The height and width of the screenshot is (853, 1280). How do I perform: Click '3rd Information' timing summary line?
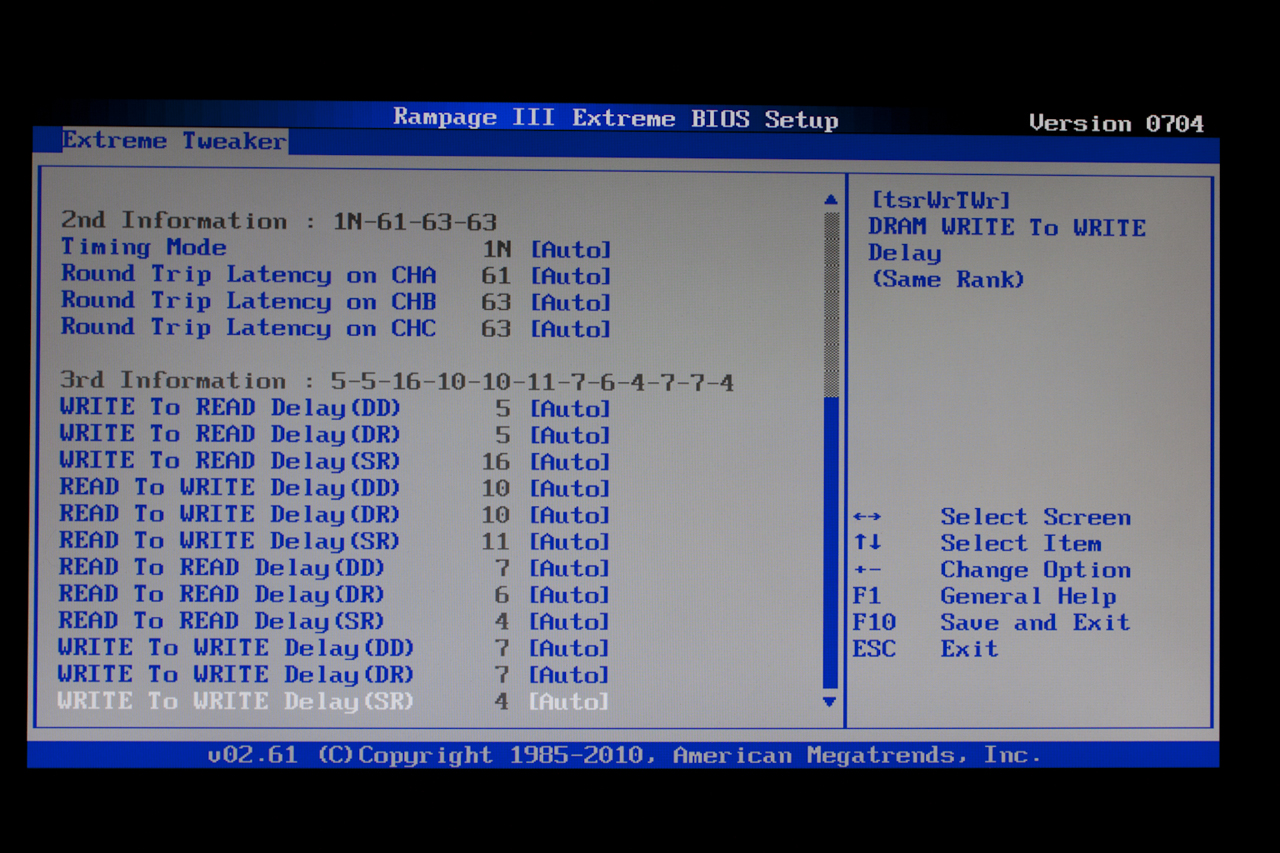[x=397, y=381]
